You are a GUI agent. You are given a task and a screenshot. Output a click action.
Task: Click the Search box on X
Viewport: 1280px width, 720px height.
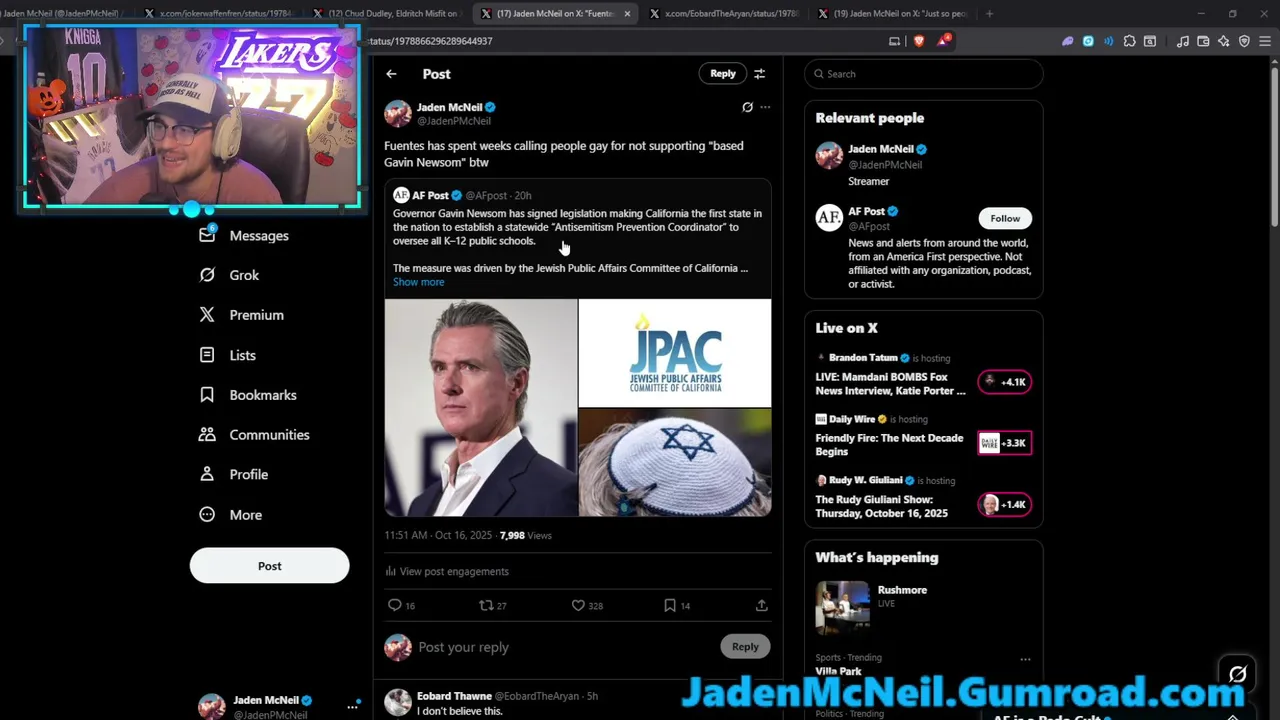923,74
